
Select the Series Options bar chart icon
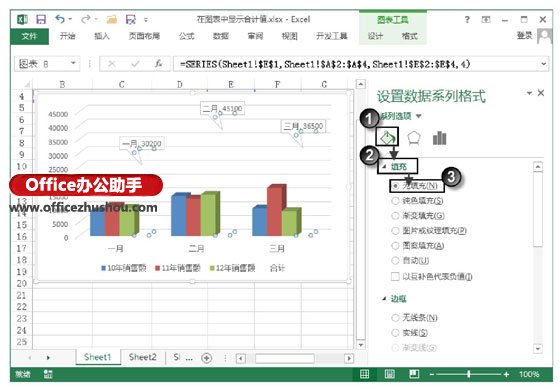[439, 138]
